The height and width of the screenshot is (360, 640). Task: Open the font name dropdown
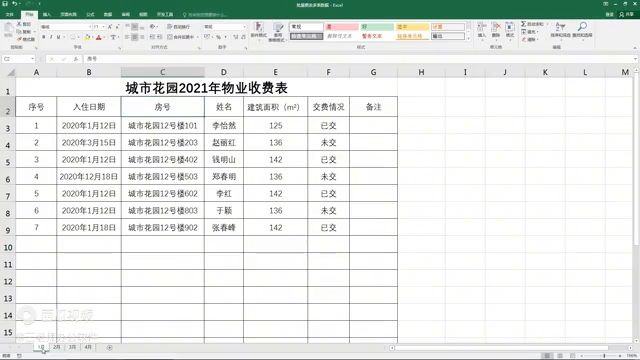(90, 27)
